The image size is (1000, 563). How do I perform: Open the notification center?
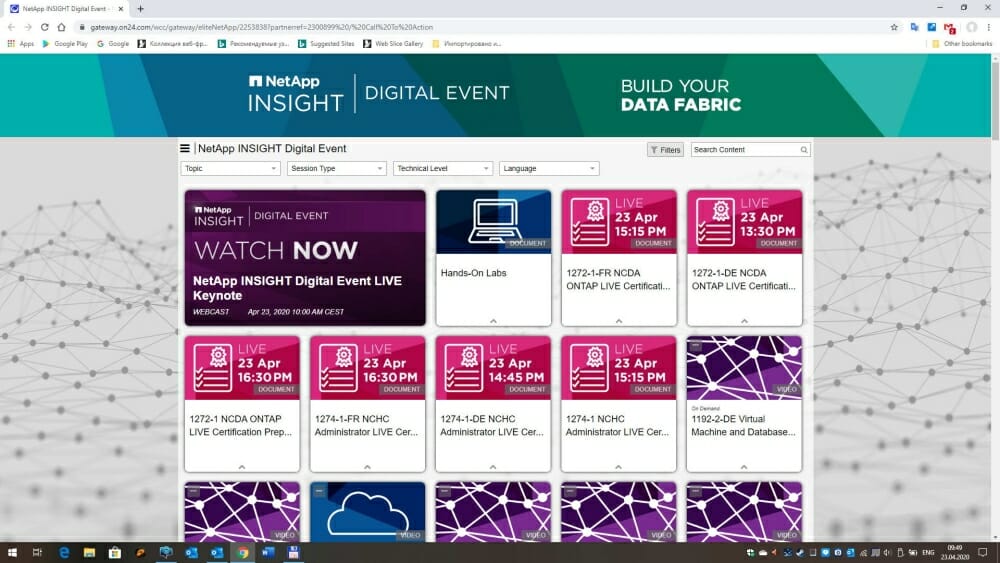pos(983,552)
